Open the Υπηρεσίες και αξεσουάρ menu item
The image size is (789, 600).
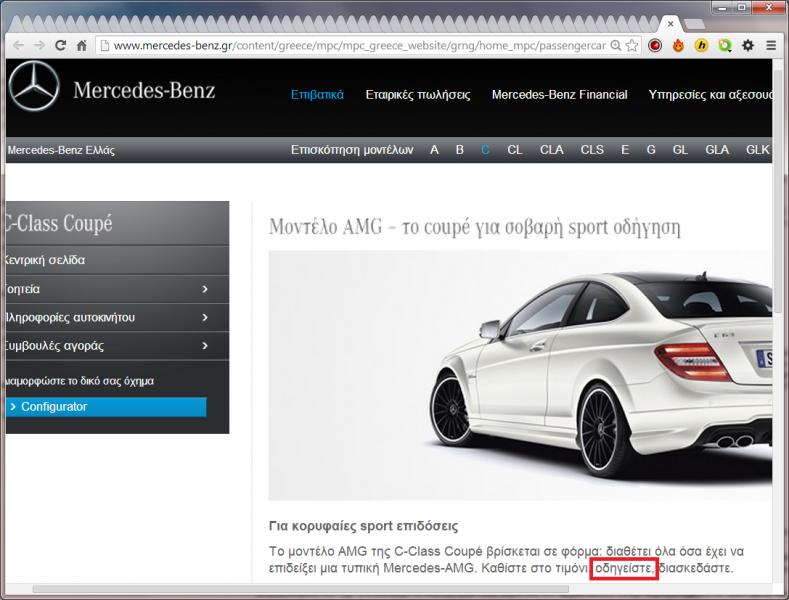[710, 95]
